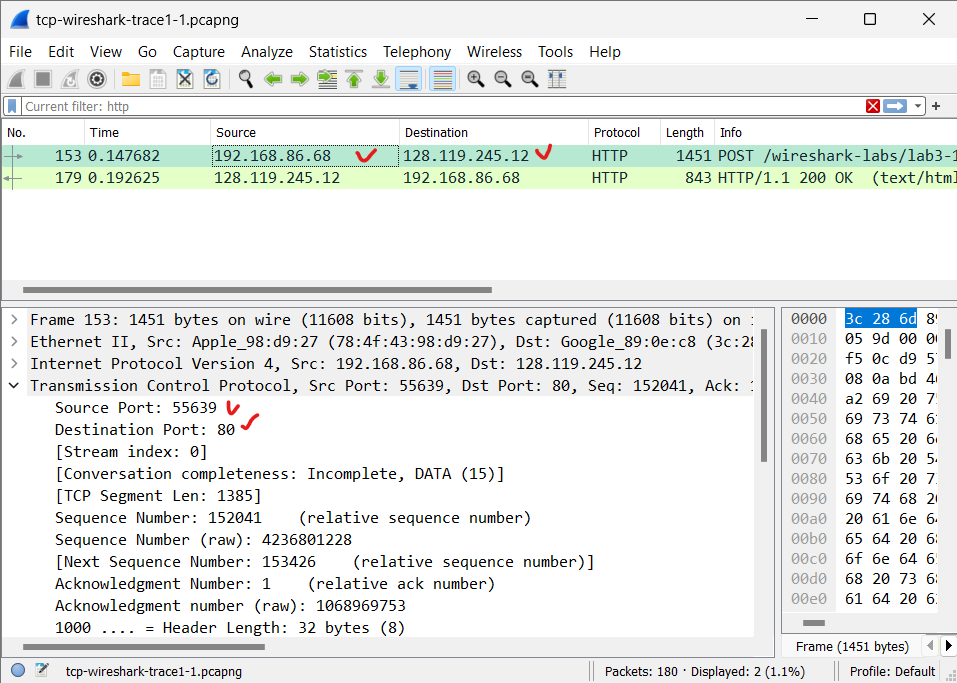The width and height of the screenshot is (957, 683).
Task: Apply the display filter with the blue arrow
Action: [893, 106]
